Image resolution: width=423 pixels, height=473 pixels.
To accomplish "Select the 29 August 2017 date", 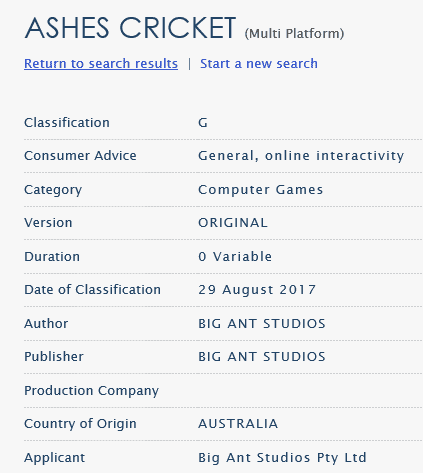I will [257, 290].
